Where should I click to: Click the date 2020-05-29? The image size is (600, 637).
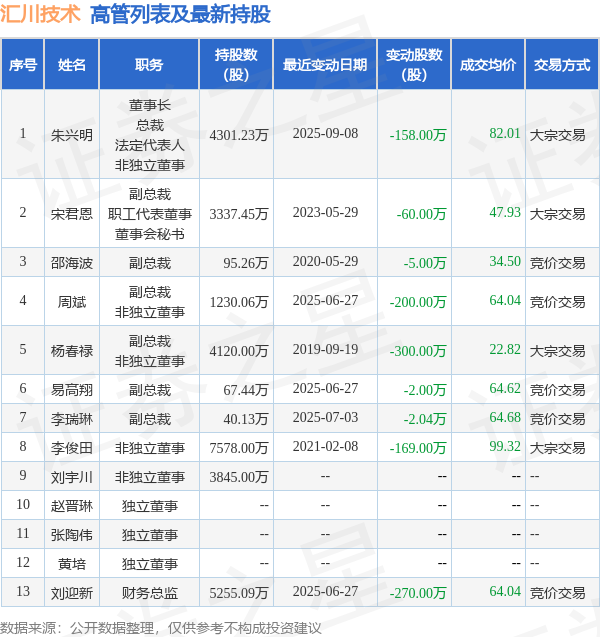point(325,261)
